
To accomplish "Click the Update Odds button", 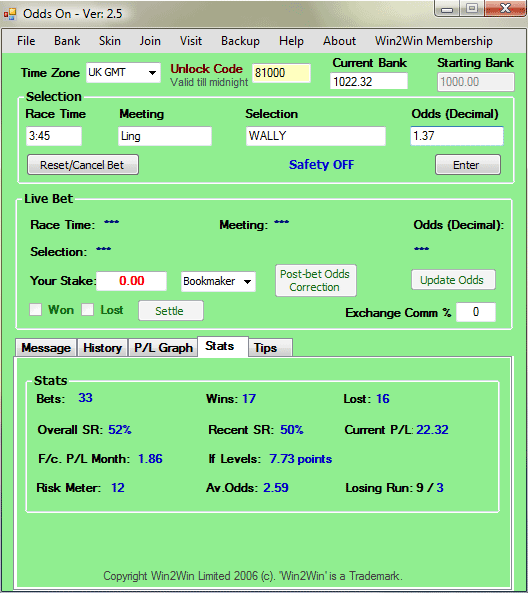I will [x=453, y=280].
